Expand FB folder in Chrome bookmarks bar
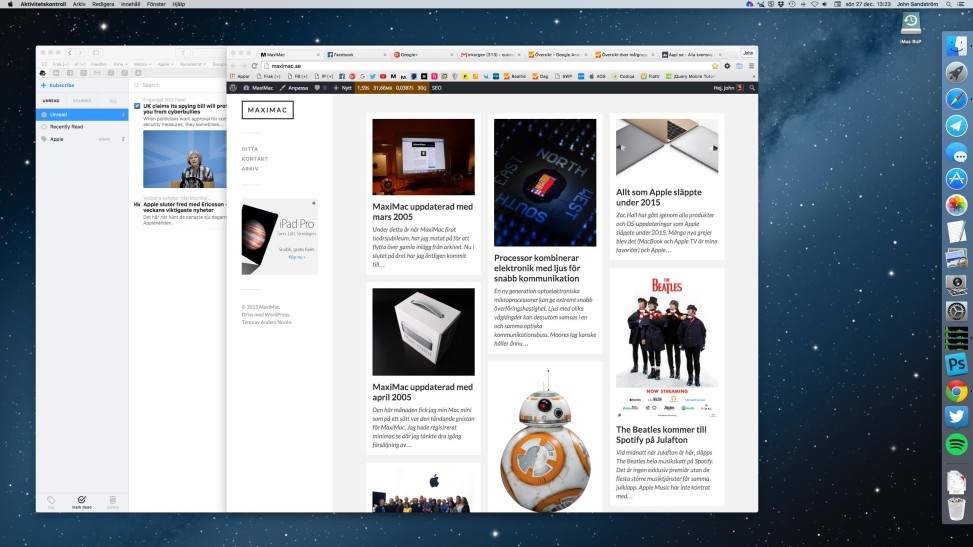 299,76
